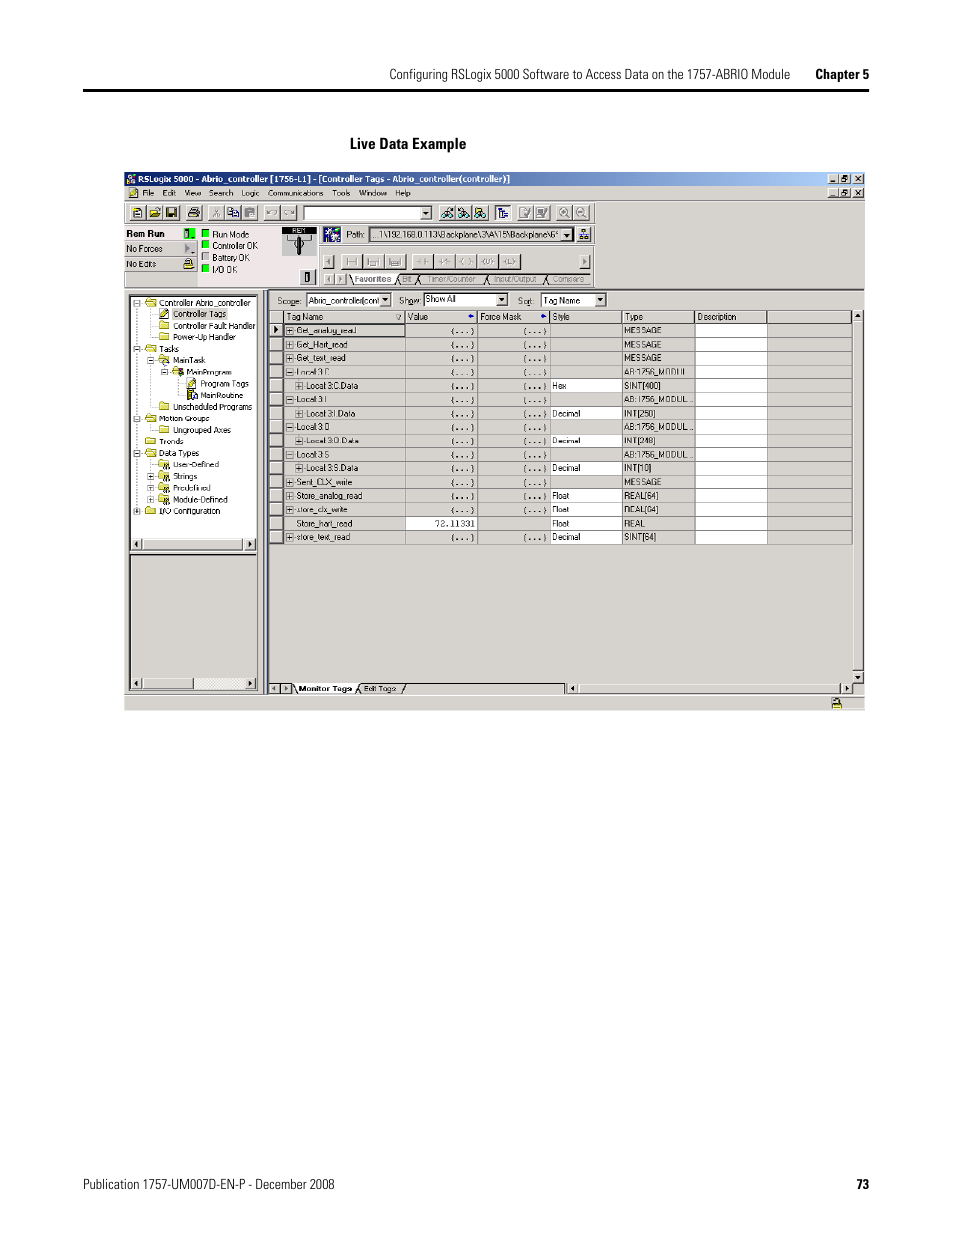954x1235 pixels.
Task: Select the Favorites instruction tab
Action: pos(372,279)
